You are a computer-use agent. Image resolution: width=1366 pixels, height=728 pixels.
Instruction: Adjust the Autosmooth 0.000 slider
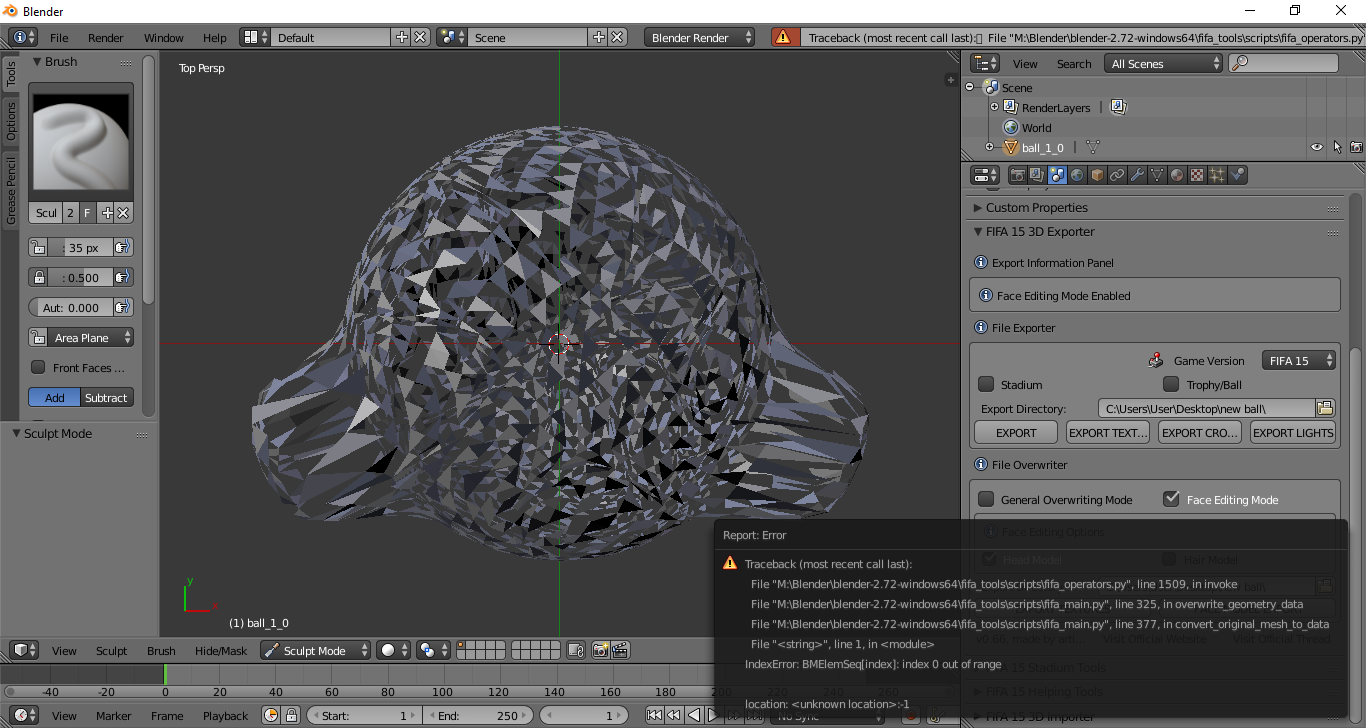click(70, 307)
